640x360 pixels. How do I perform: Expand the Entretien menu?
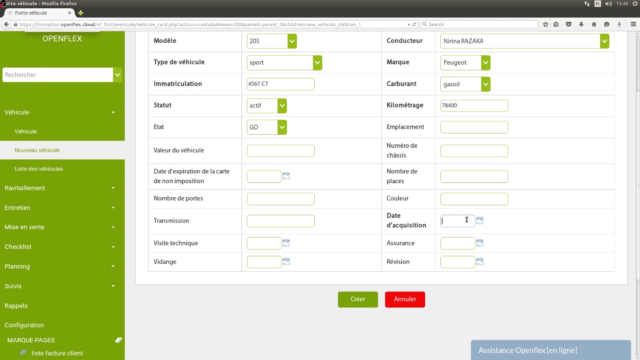click(x=62, y=208)
